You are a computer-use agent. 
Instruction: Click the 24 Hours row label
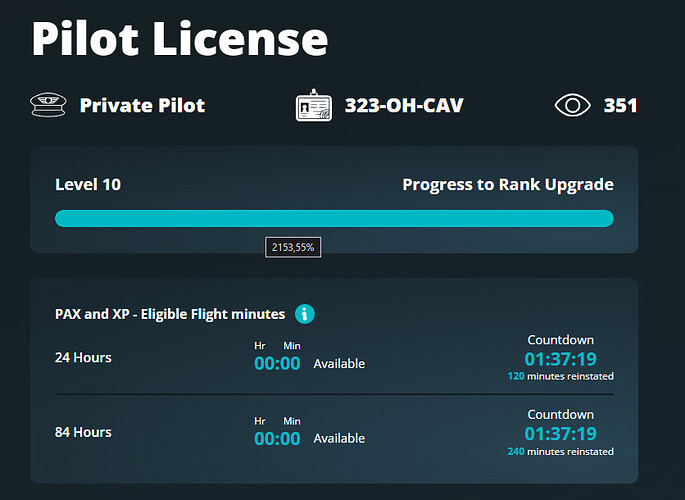(x=83, y=358)
